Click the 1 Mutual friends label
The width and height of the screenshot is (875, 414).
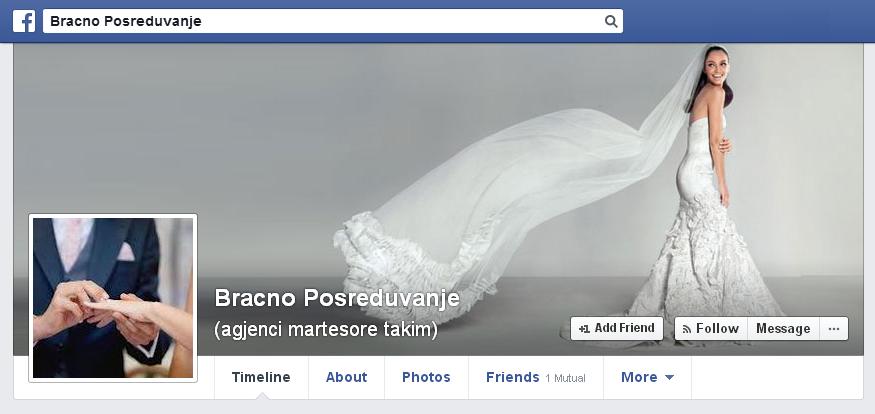click(x=566, y=378)
